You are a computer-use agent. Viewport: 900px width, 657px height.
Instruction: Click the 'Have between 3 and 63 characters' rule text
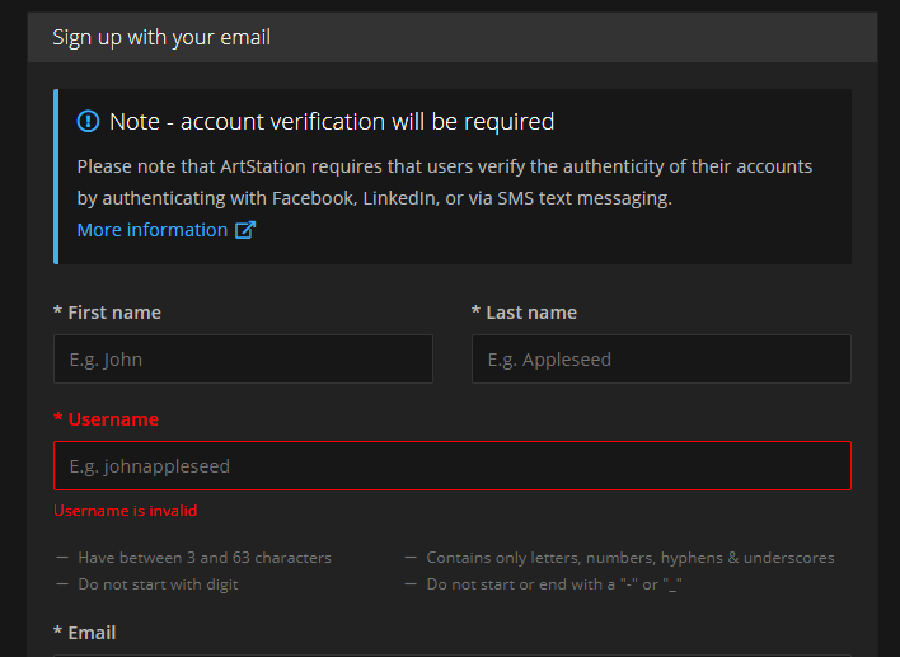click(205, 558)
